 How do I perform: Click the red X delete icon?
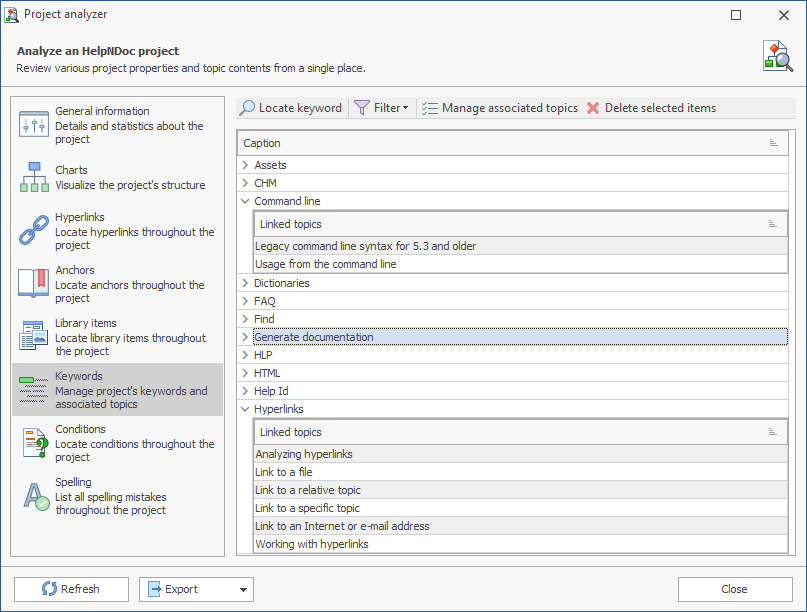(593, 108)
